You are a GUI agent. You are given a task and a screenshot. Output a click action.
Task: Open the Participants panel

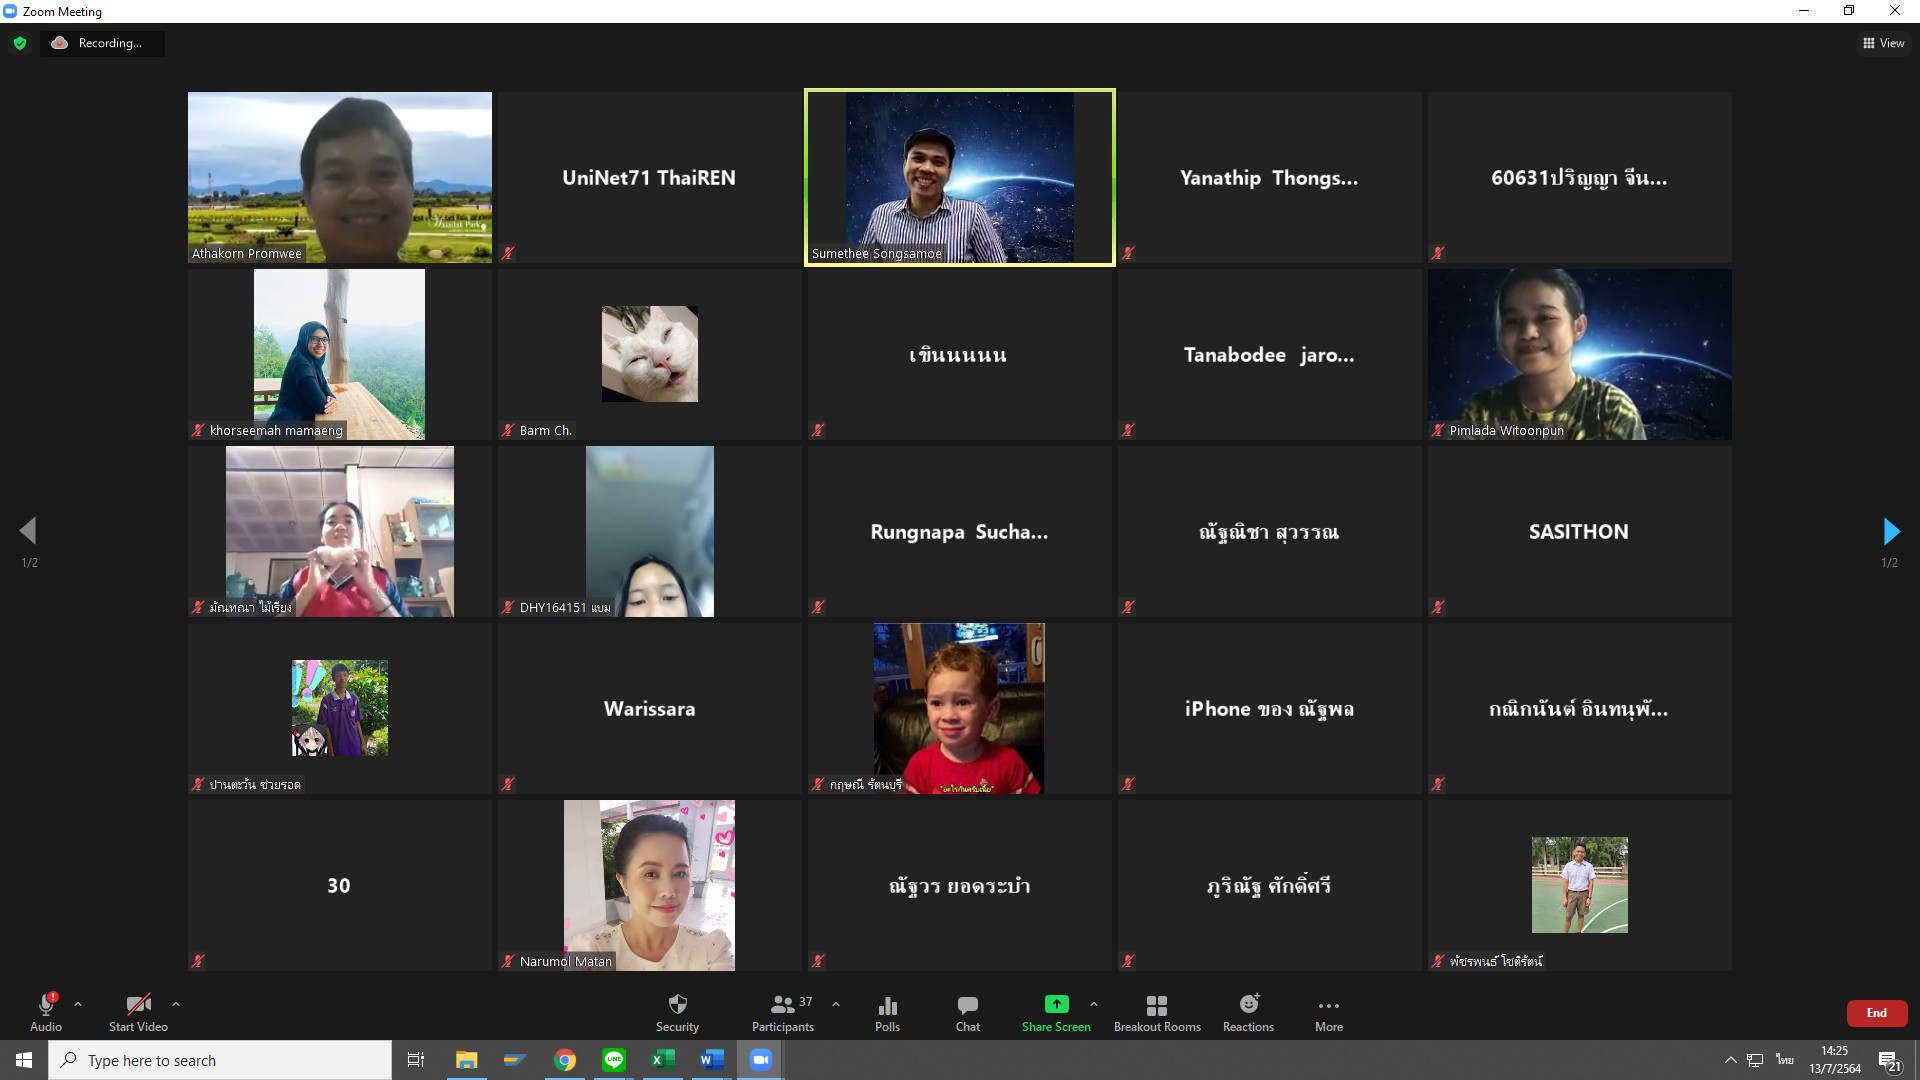783,1011
